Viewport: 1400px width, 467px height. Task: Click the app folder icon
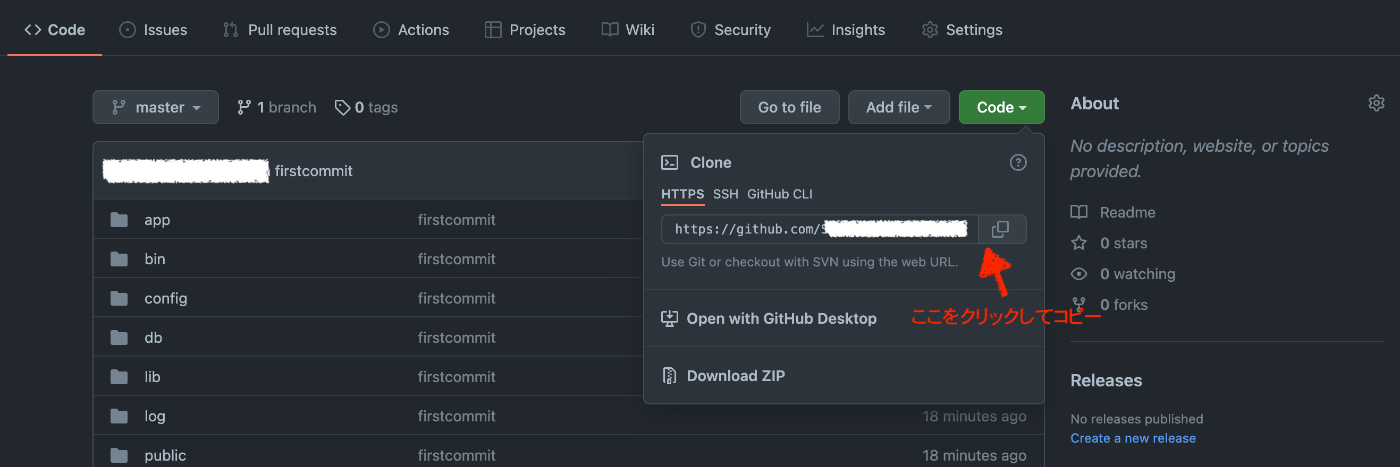[120, 220]
